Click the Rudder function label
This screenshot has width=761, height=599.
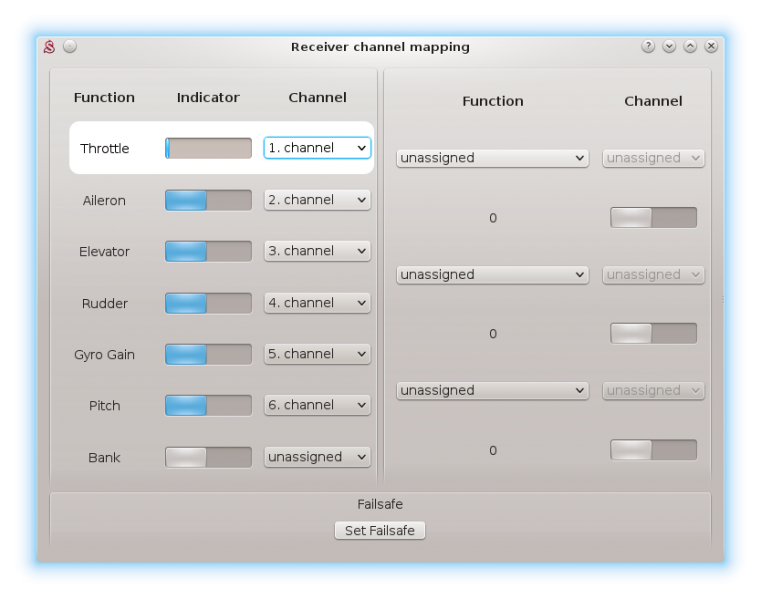(x=104, y=303)
